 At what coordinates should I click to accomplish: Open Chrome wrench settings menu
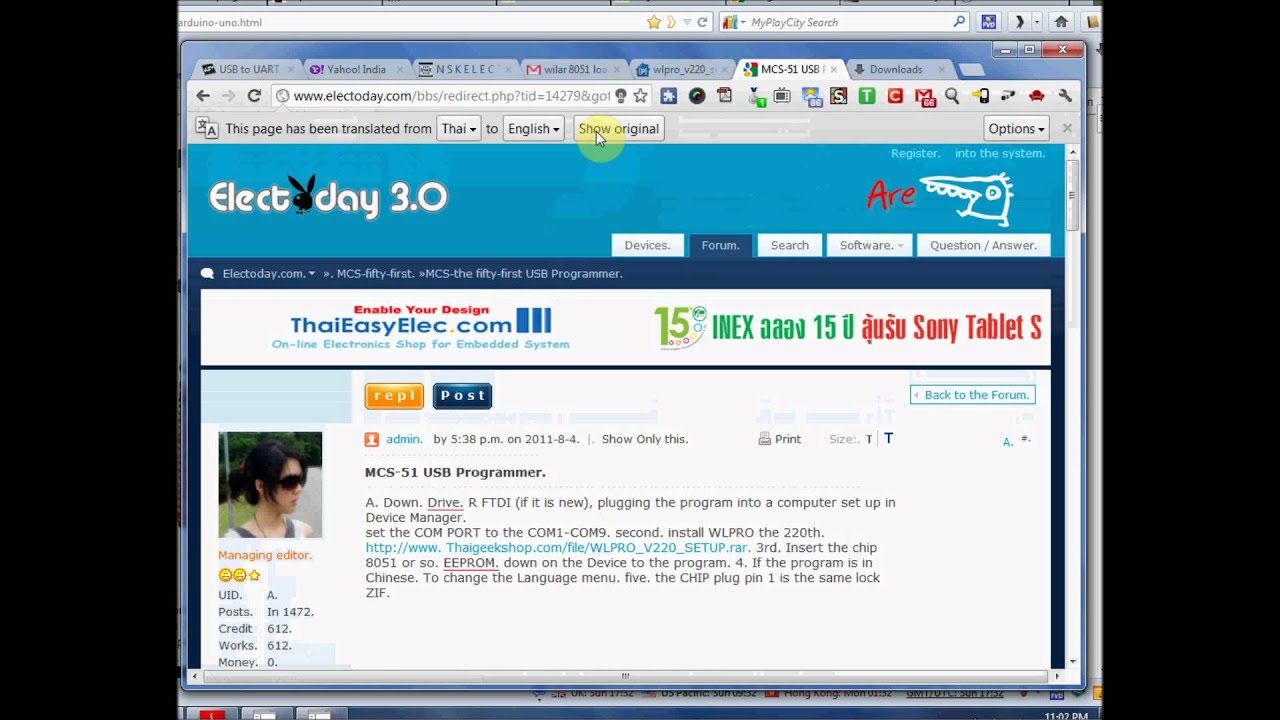[x=1065, y=96]
